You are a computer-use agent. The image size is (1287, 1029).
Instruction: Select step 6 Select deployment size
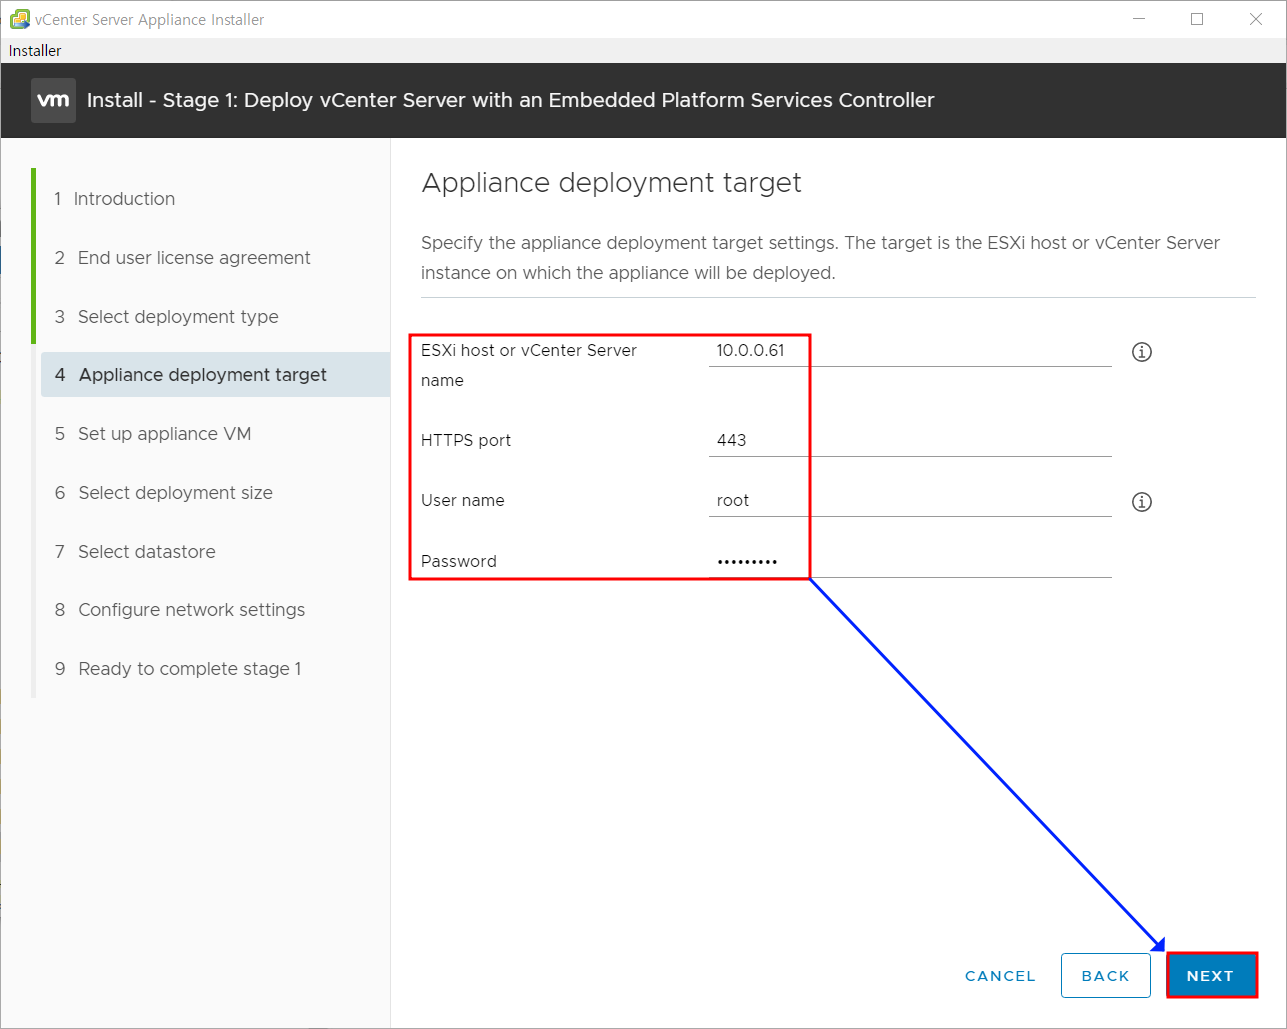[163, 493]
